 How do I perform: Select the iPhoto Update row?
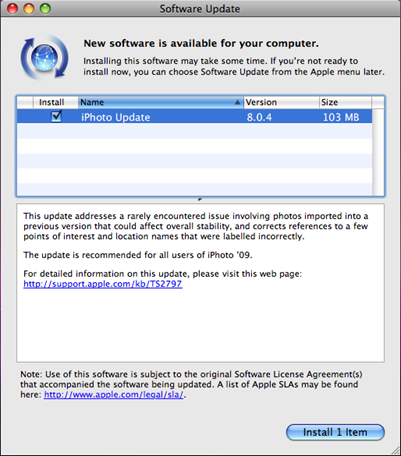click(x=195, y=117)
